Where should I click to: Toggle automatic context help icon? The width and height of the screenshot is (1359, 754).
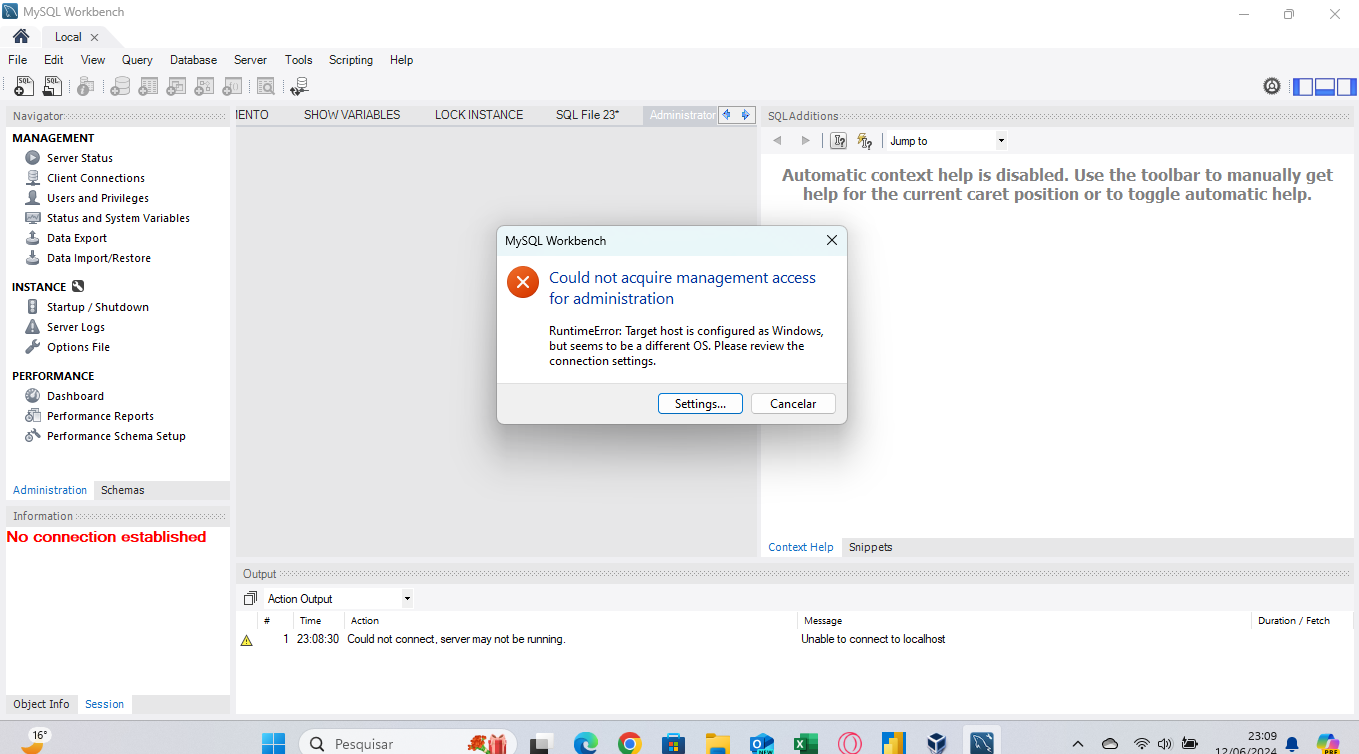865,141
